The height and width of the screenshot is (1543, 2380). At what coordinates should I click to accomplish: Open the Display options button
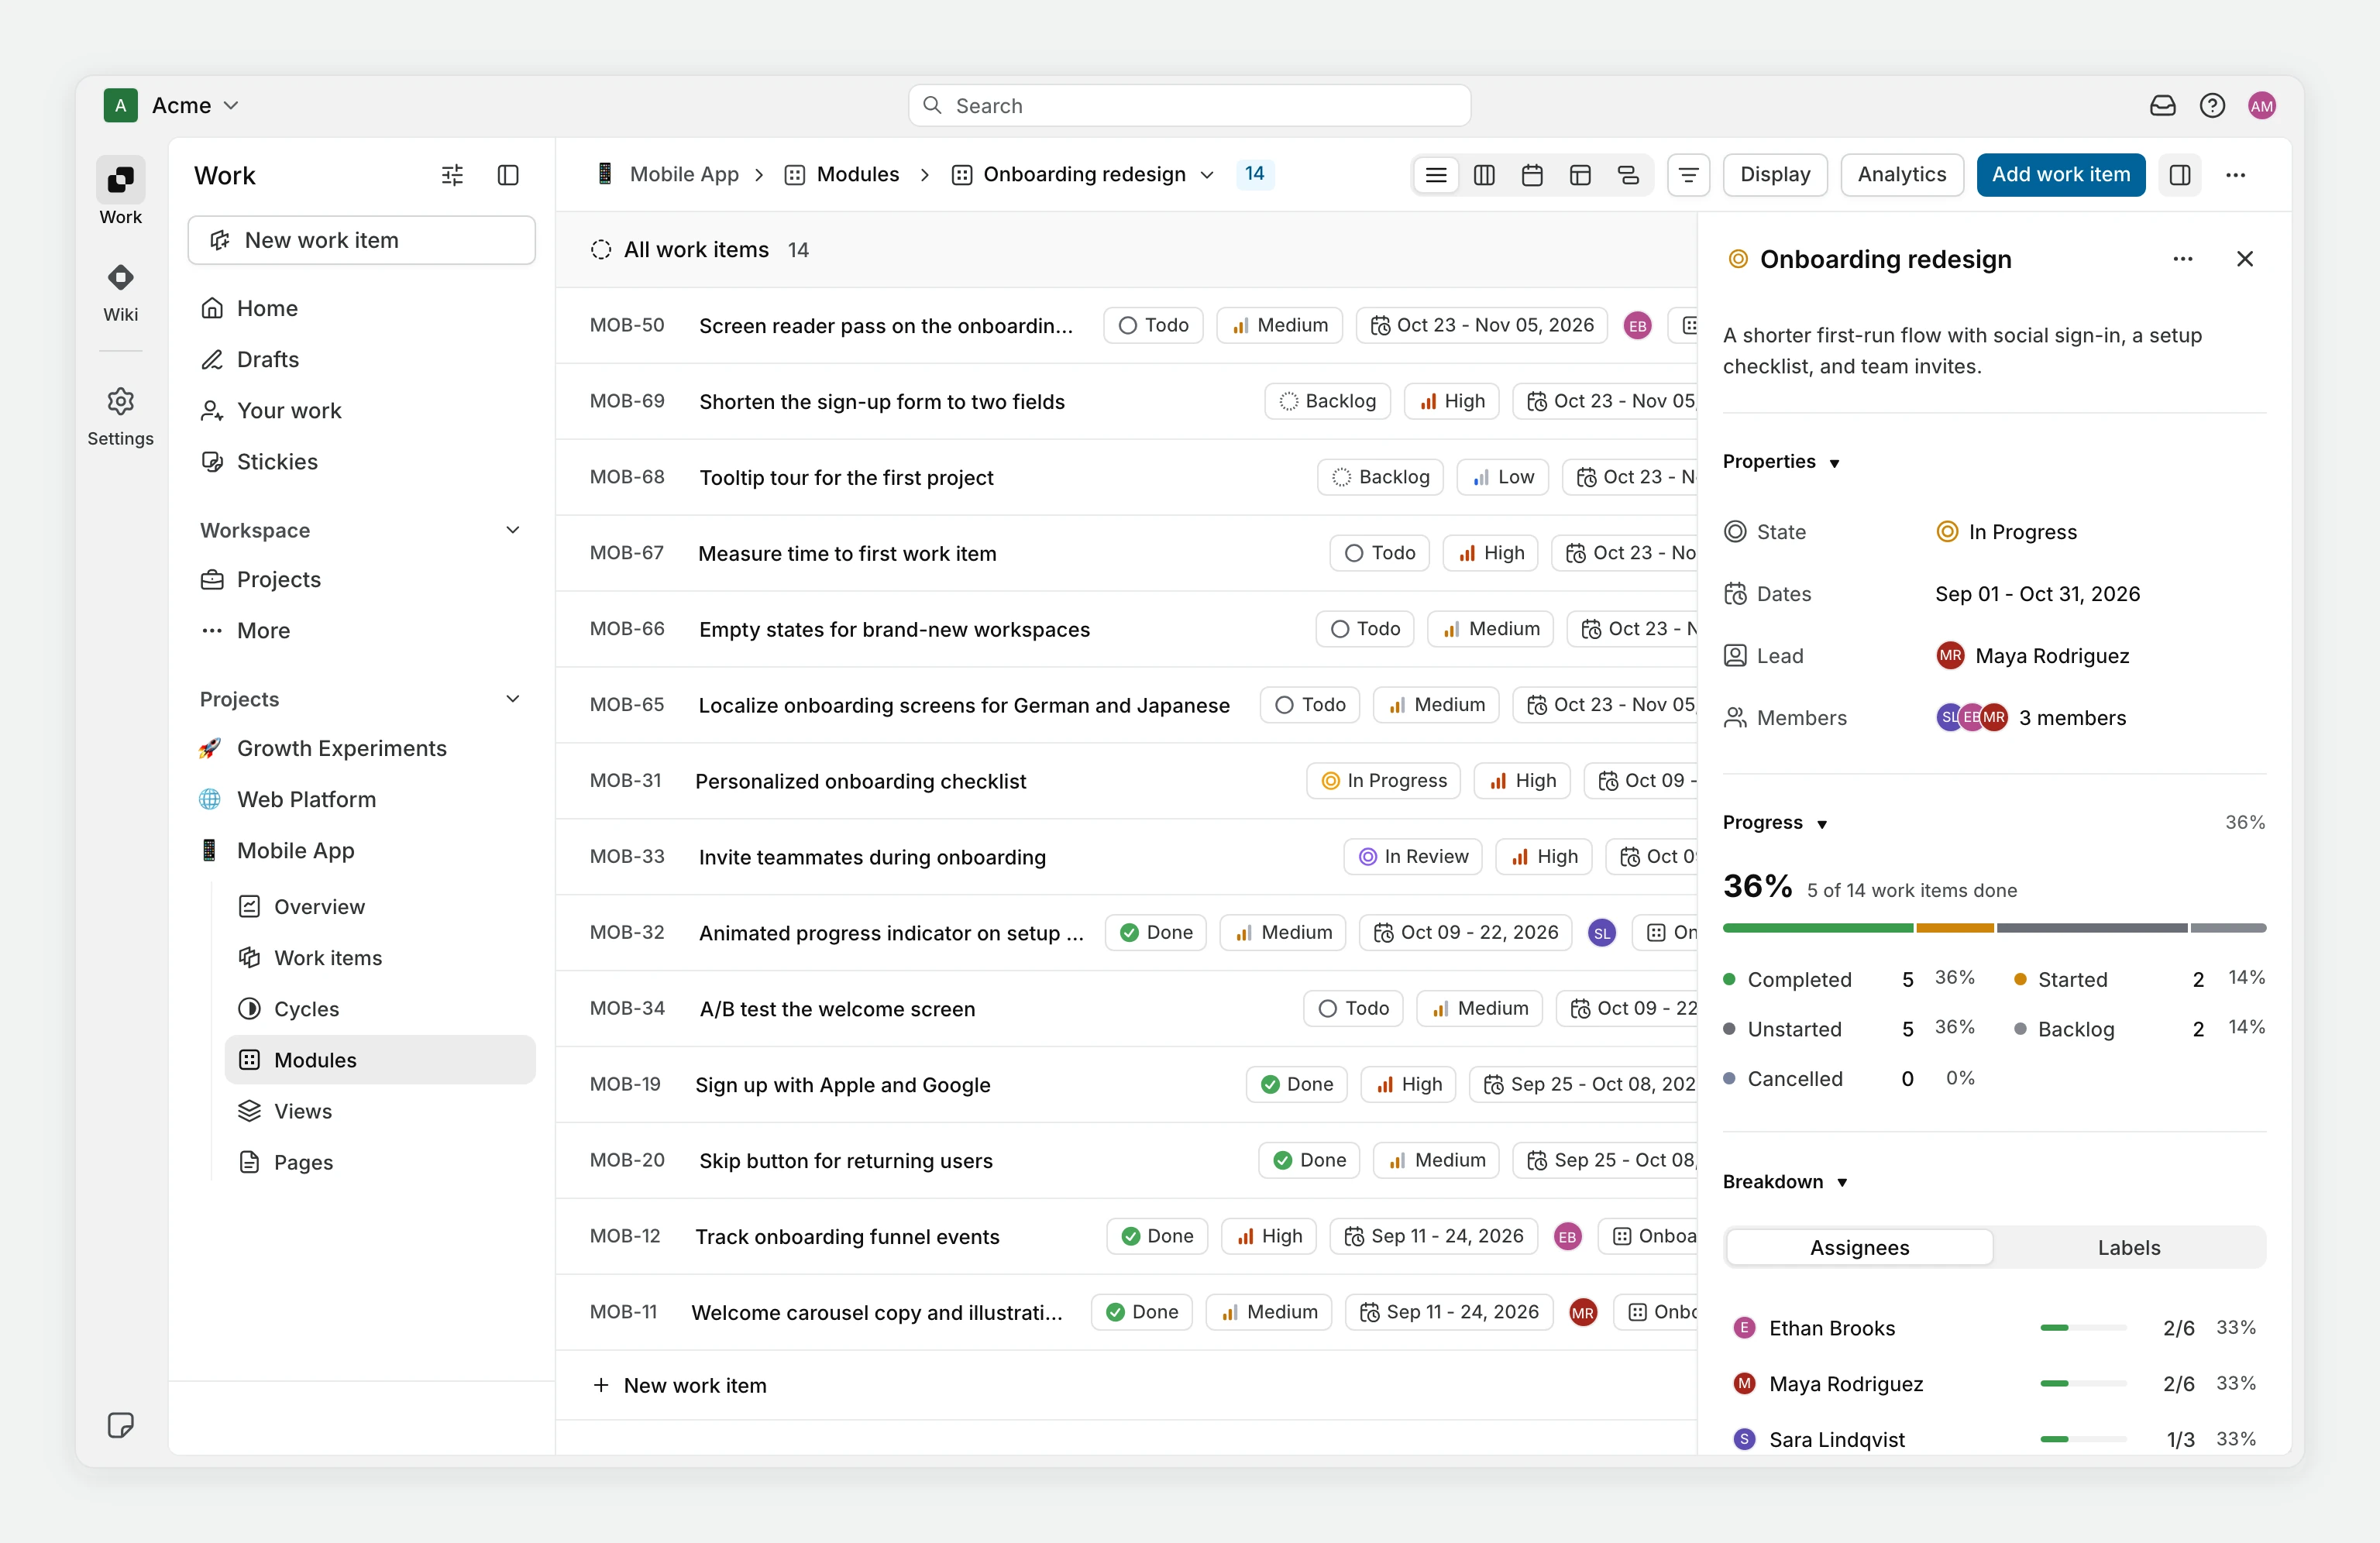click(1775, 175)
